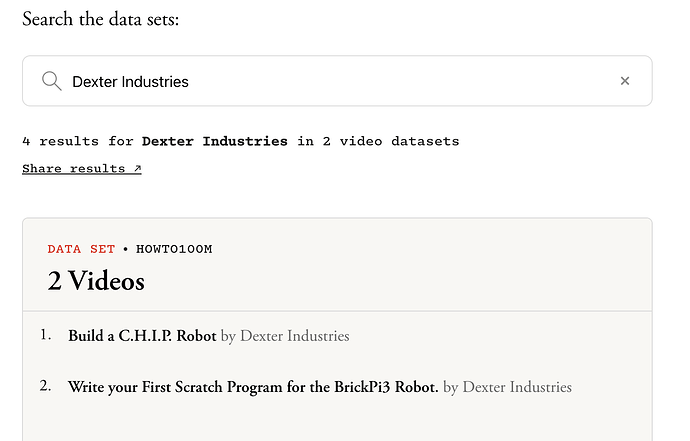Click the arrow icon beside Share results
Screen dimensions: 690x441
pyautogui.click(x=137, y=168)
